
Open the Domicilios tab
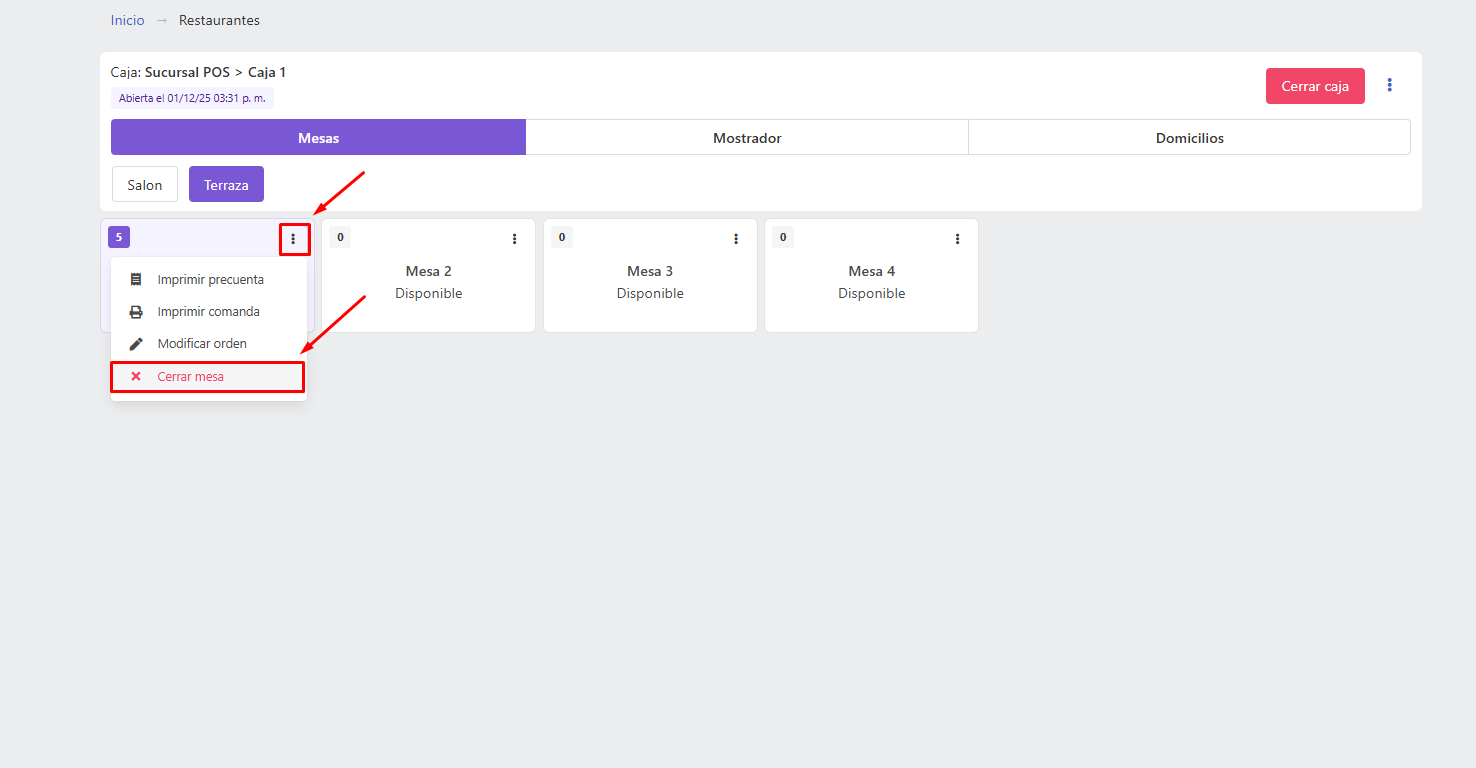[1190, 138]
